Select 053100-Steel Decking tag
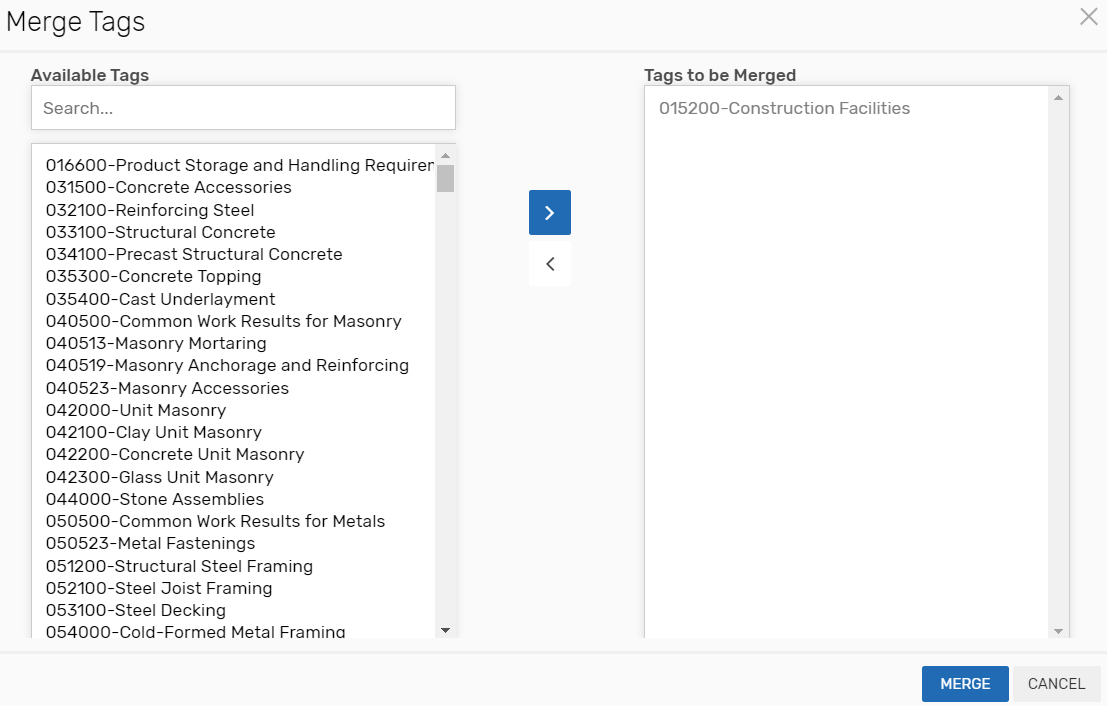 136,610
